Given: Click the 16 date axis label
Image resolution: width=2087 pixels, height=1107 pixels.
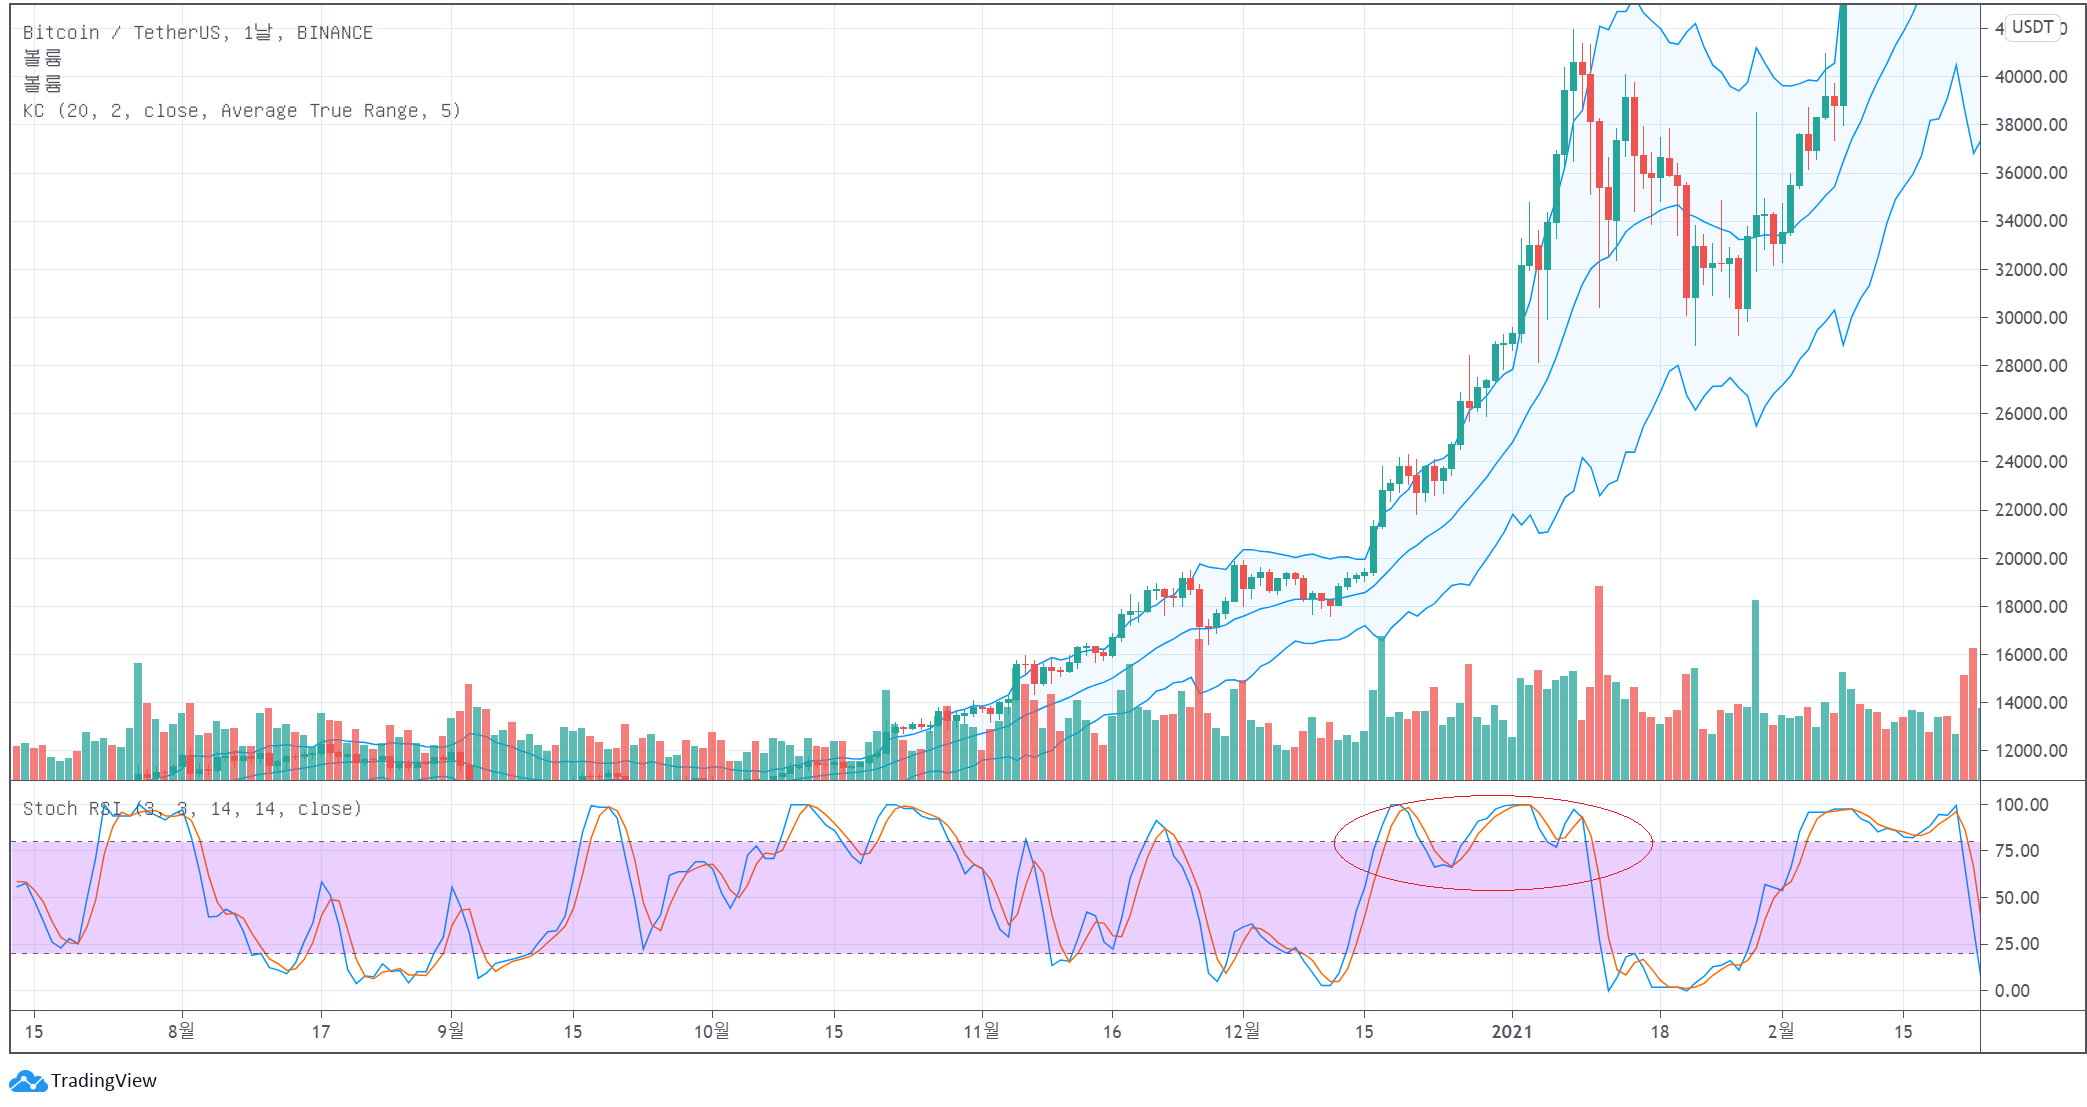Looking at the screenshot, I should [1112, 1032].
